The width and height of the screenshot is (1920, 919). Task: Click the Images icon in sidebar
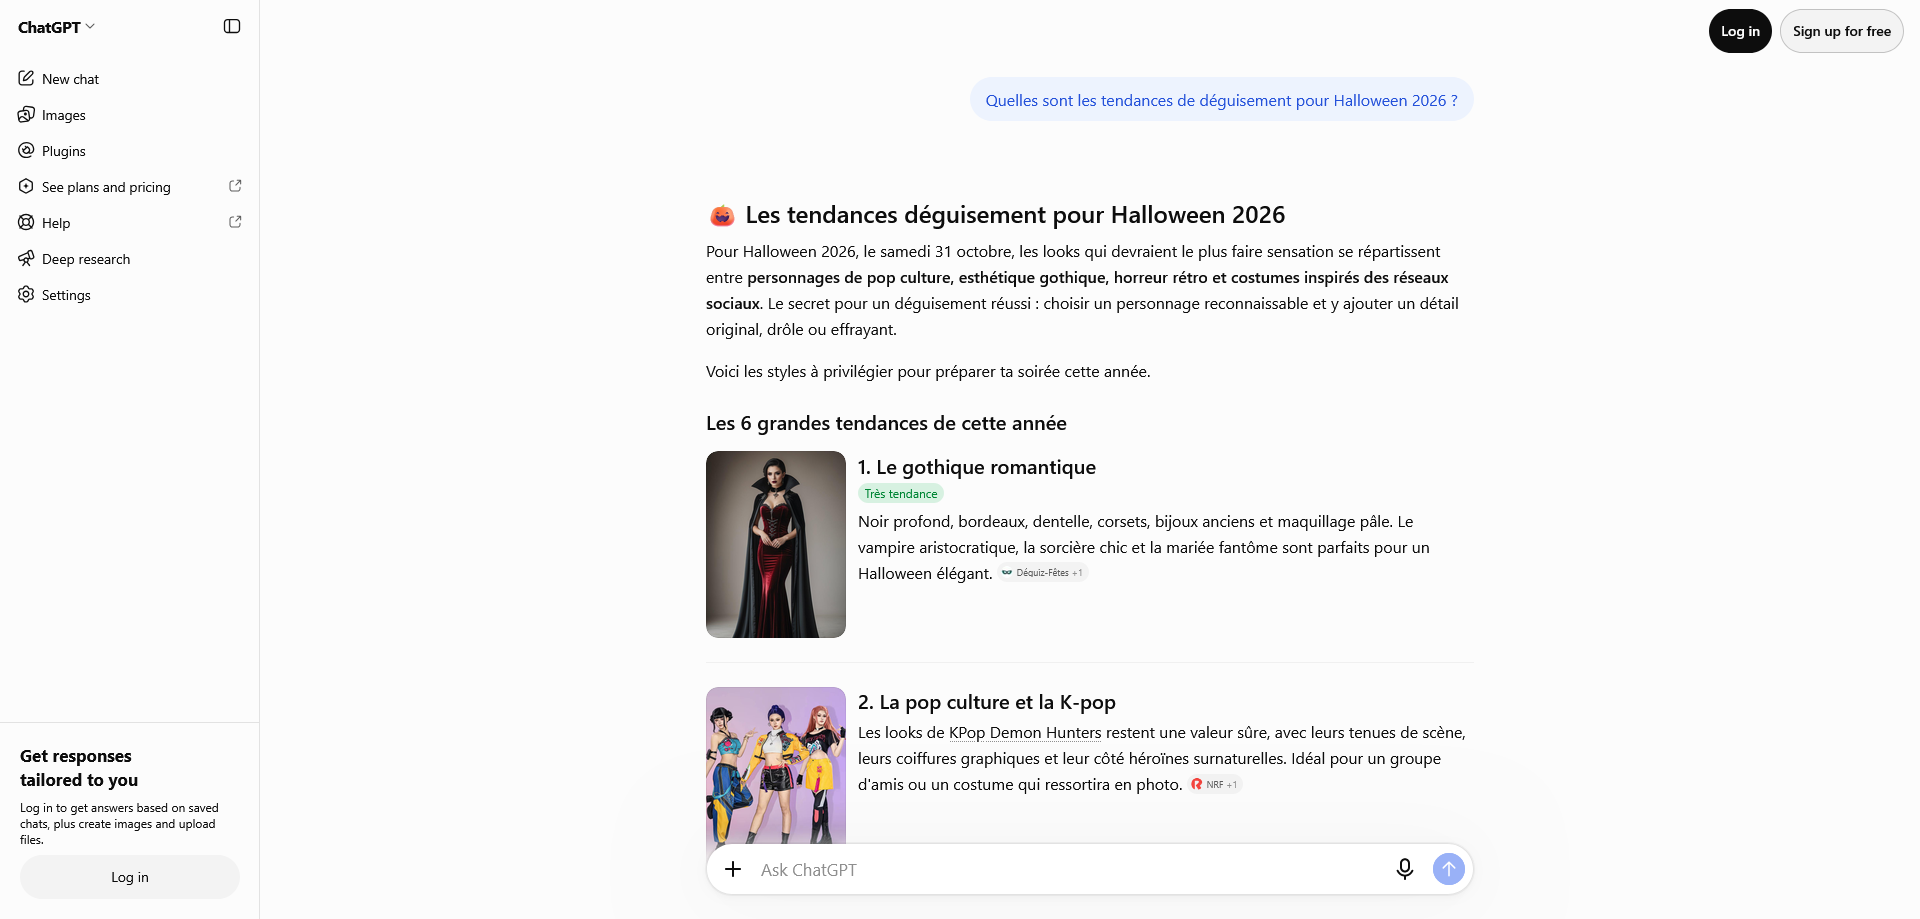tap(26, 114)
